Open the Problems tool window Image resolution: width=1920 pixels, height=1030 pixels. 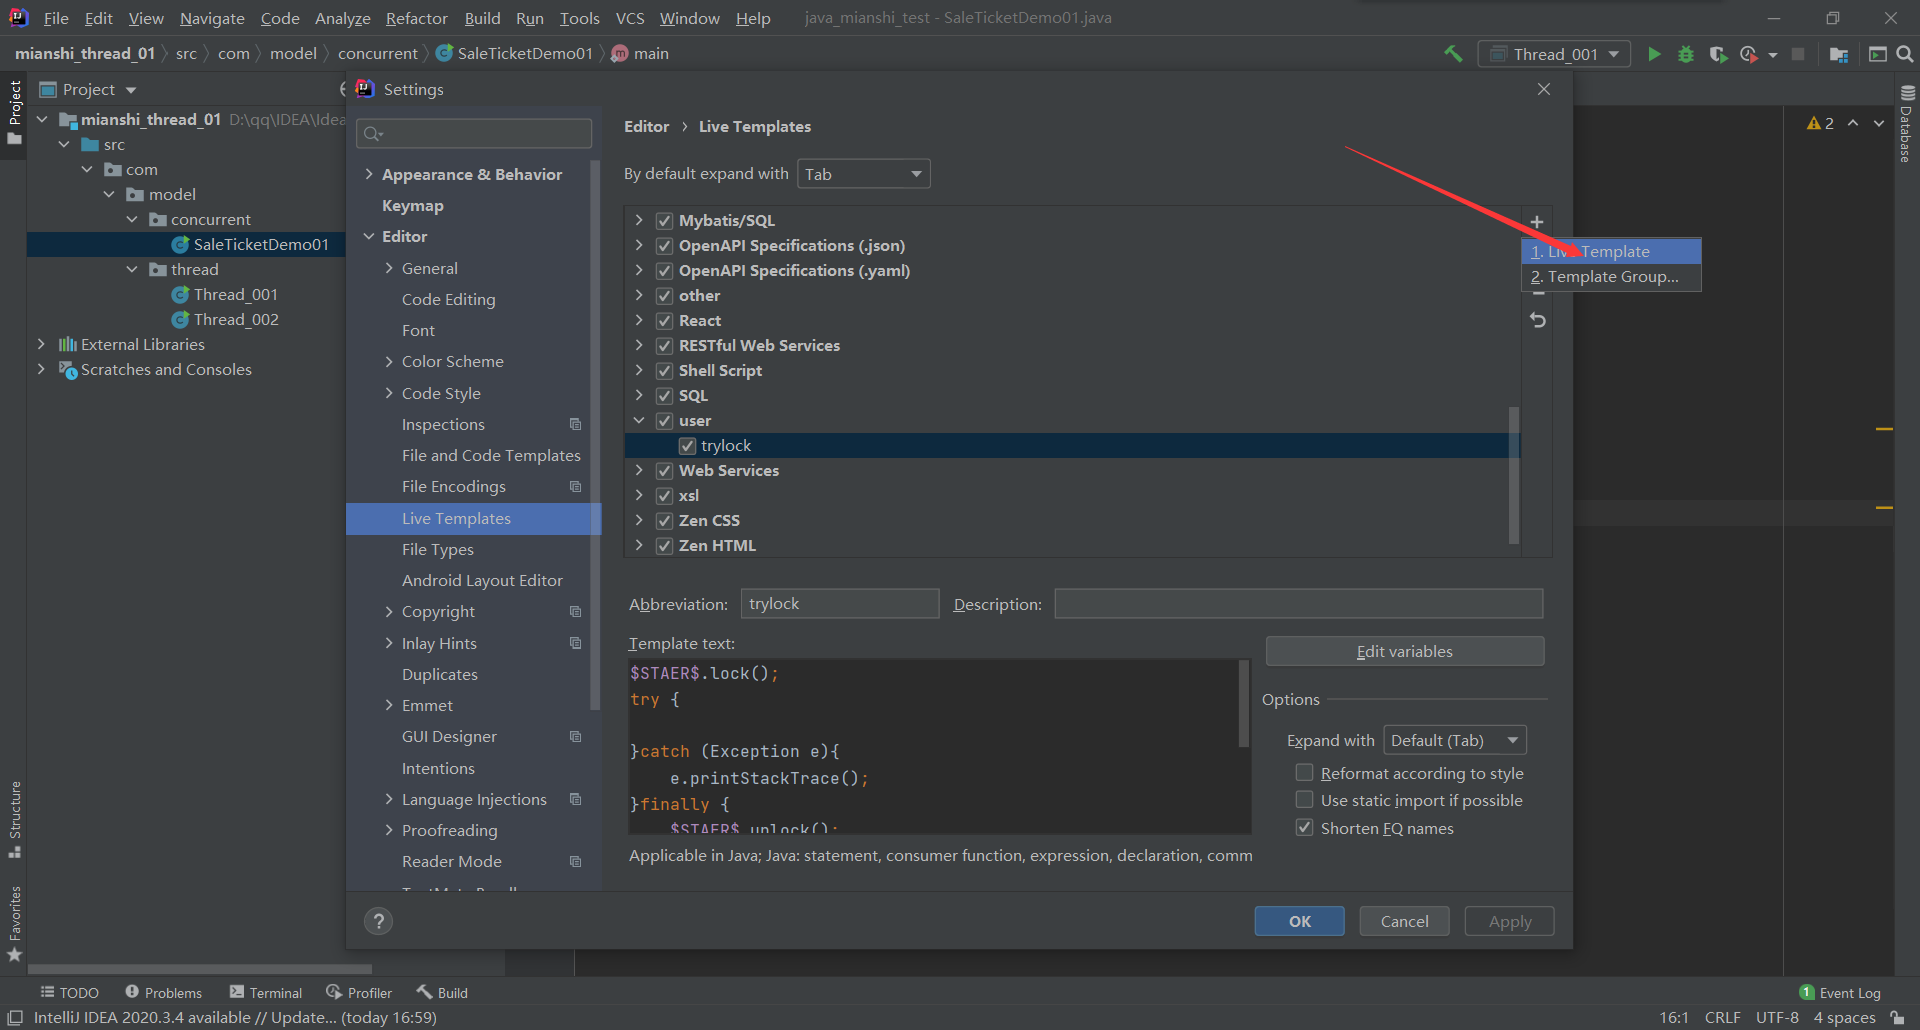[x=163, y=993]
